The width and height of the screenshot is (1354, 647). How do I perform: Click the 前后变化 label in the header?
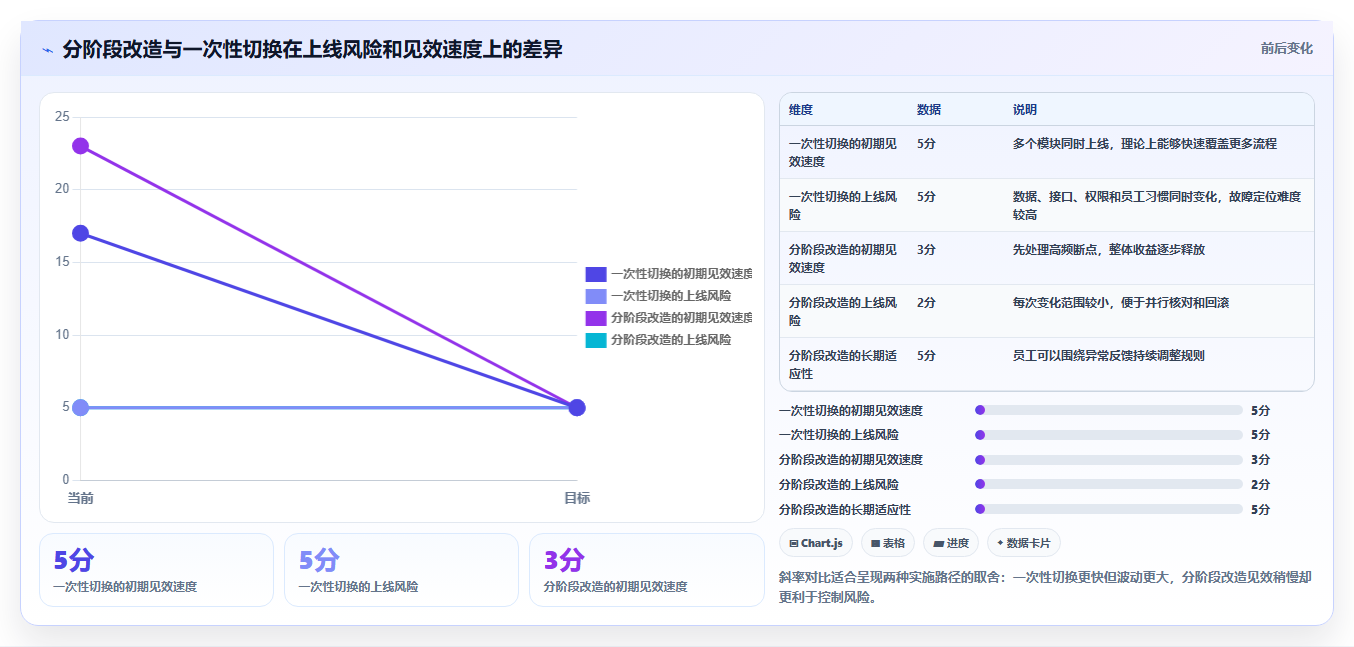1286,48
